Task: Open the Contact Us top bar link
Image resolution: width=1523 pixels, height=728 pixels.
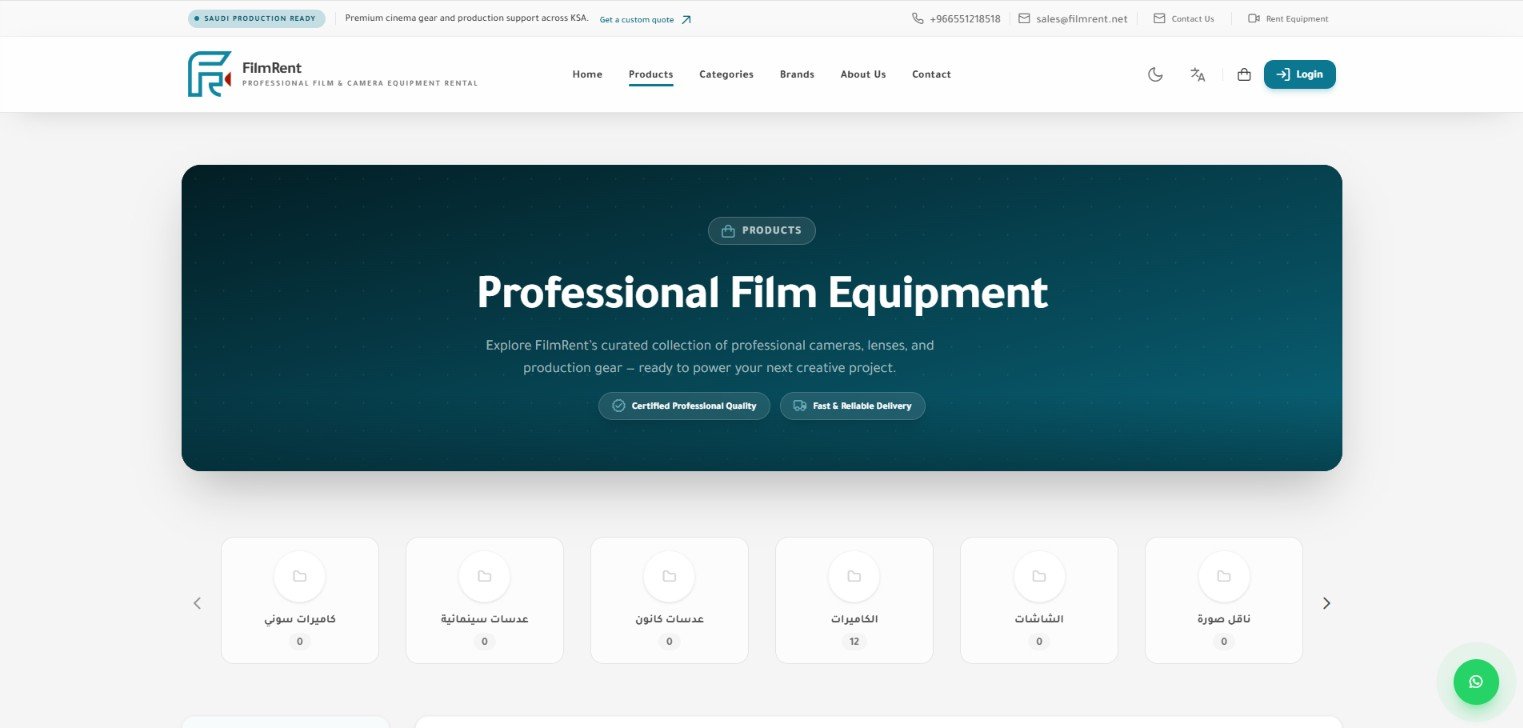Action: (1184, 19)
